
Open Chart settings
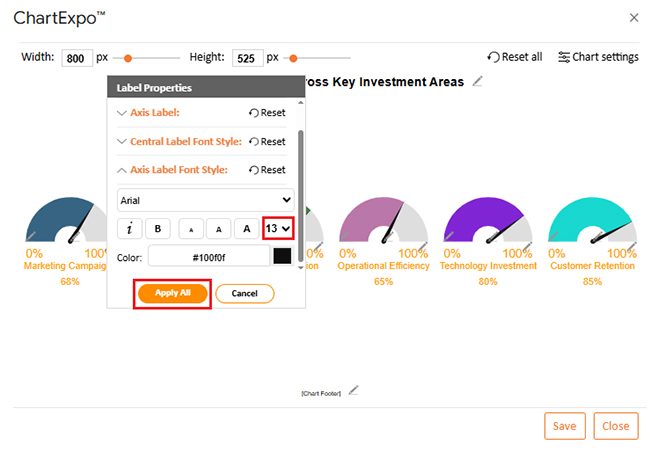pos(598,57)
